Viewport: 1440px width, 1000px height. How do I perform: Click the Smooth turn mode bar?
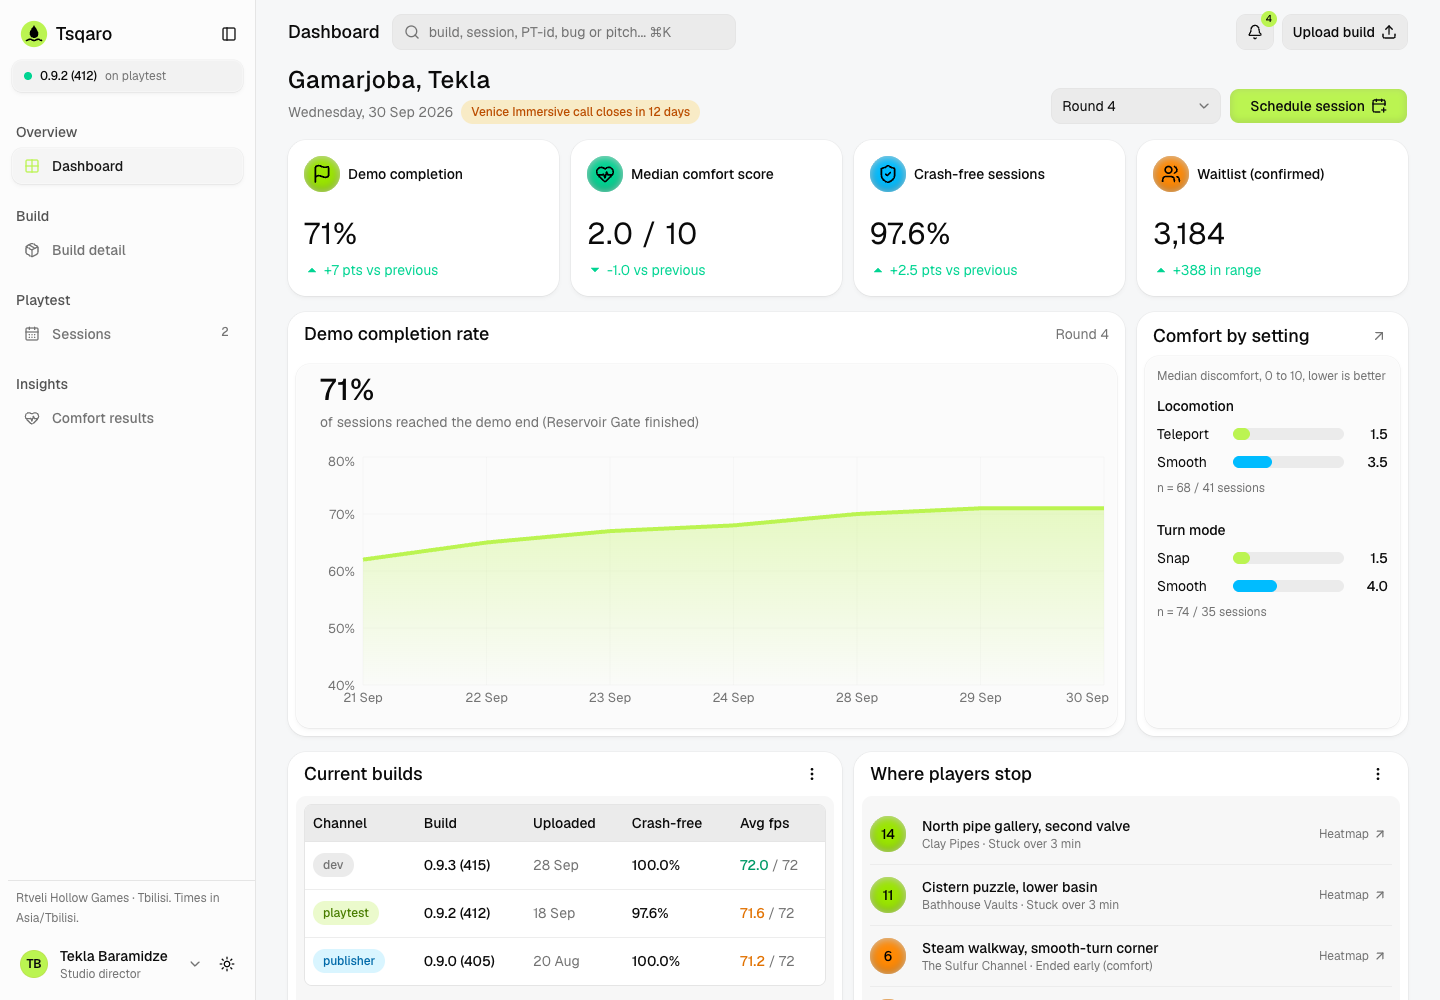tap(1288, 586)
